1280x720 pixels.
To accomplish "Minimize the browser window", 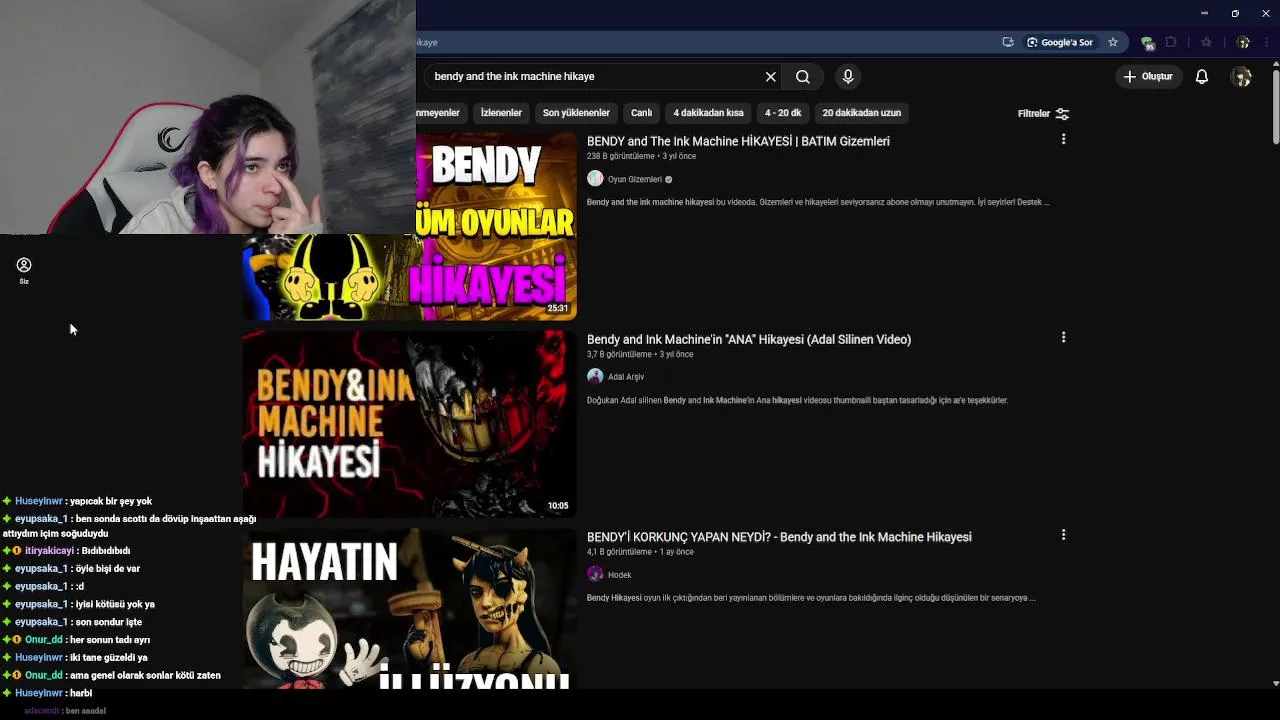I will click(x=1204, y=13).
